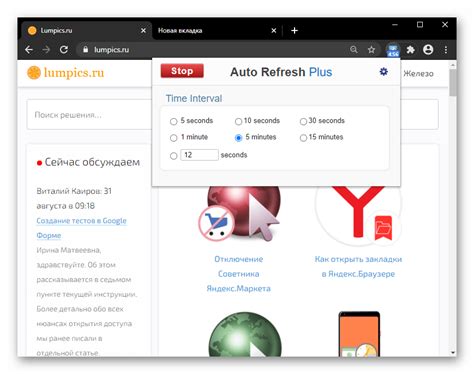474x374 pixels.
Task: Click the Auto Refresh Plus title
Action: 281,72
